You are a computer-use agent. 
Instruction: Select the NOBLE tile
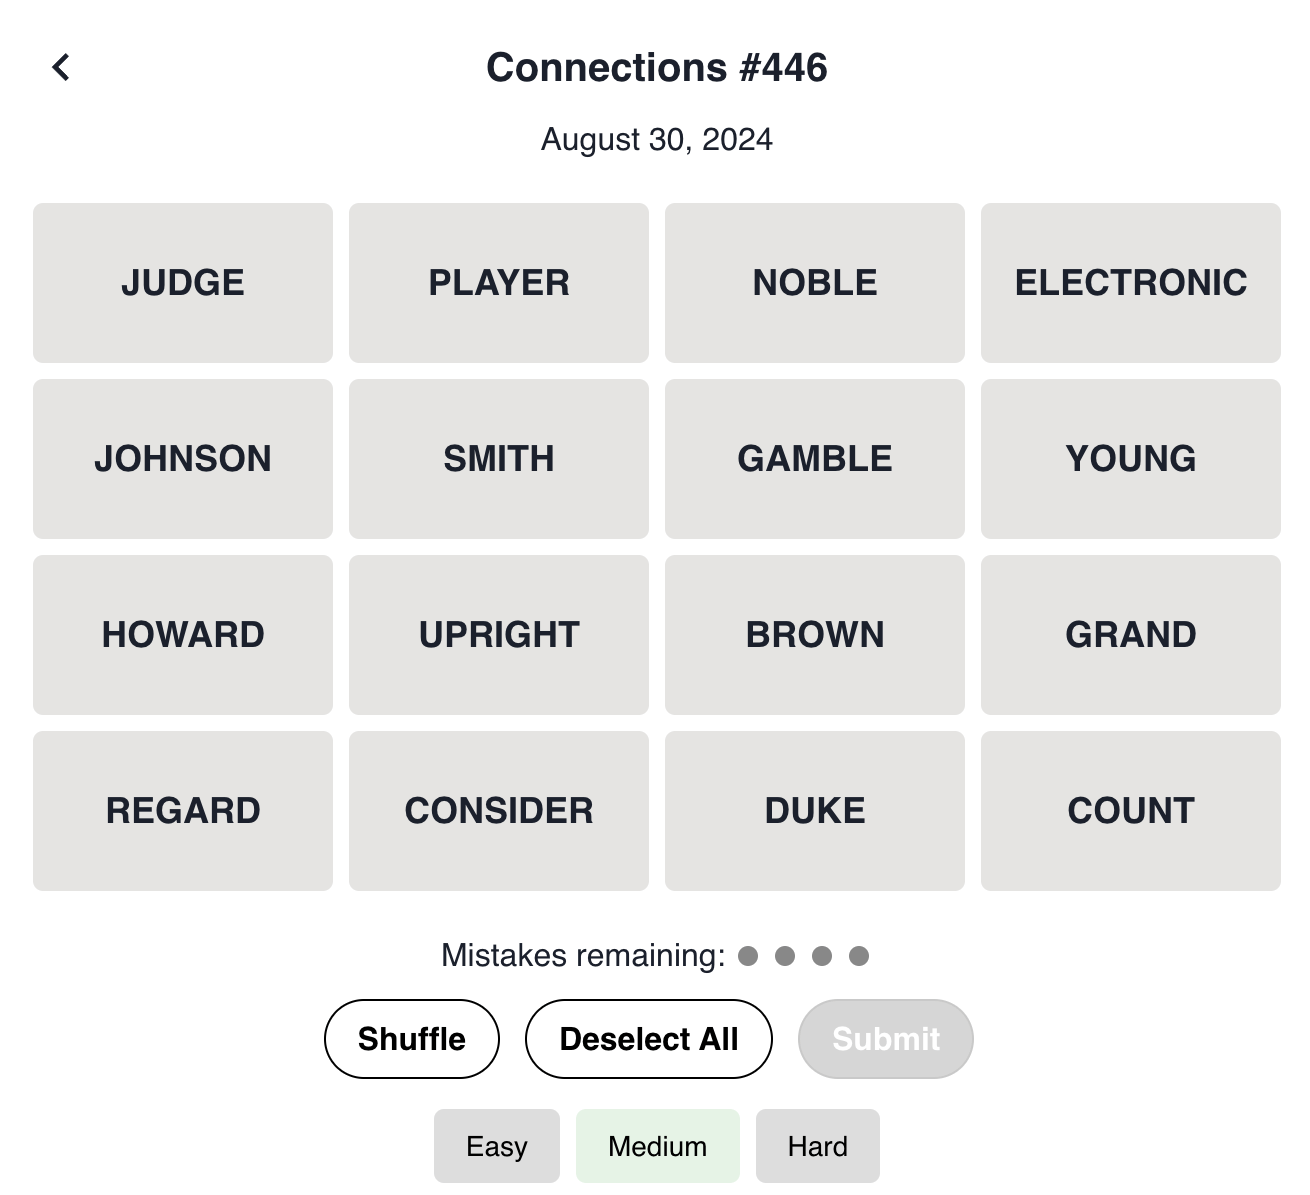click(x=814, y=282)
